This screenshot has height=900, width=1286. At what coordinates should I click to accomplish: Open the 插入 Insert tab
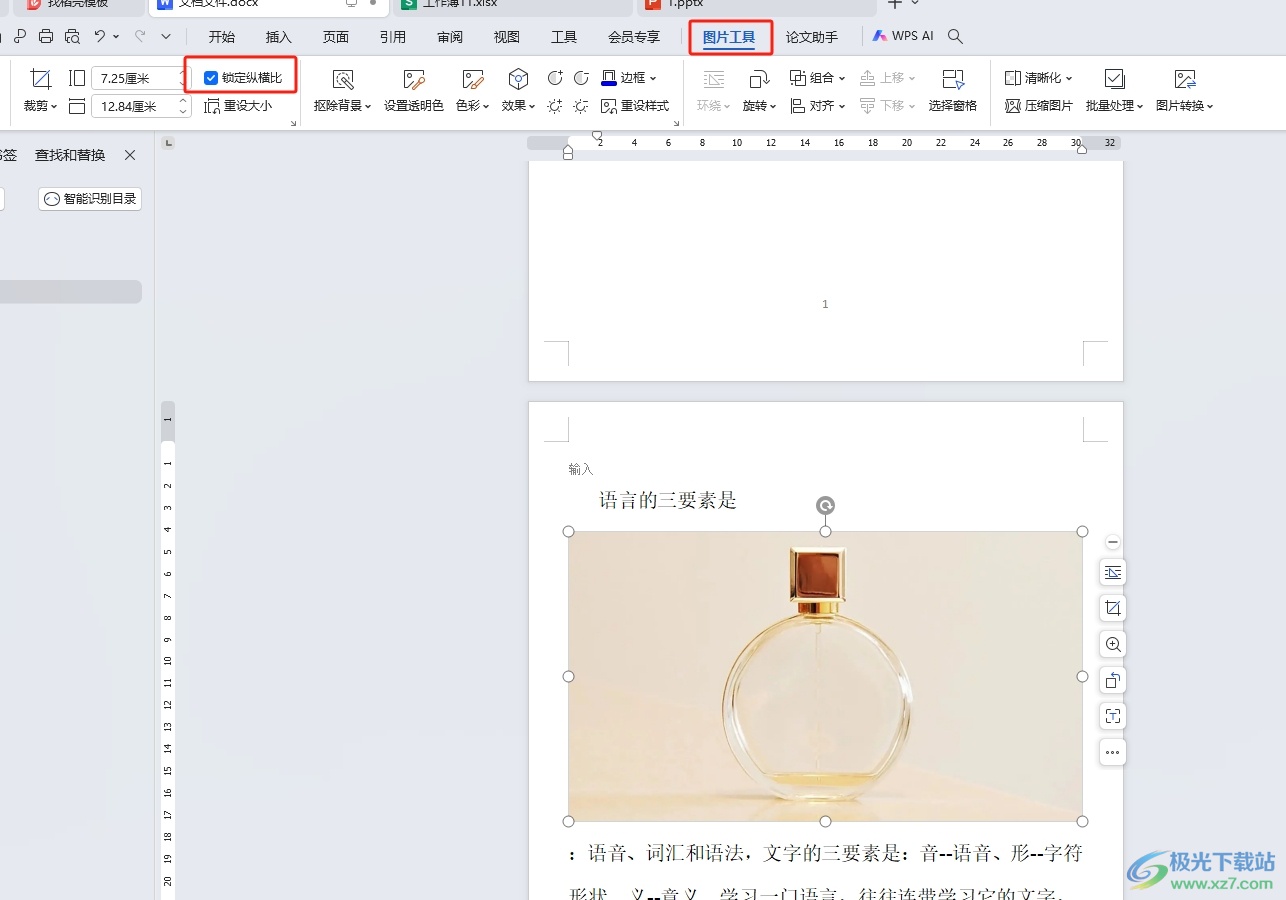279,37
